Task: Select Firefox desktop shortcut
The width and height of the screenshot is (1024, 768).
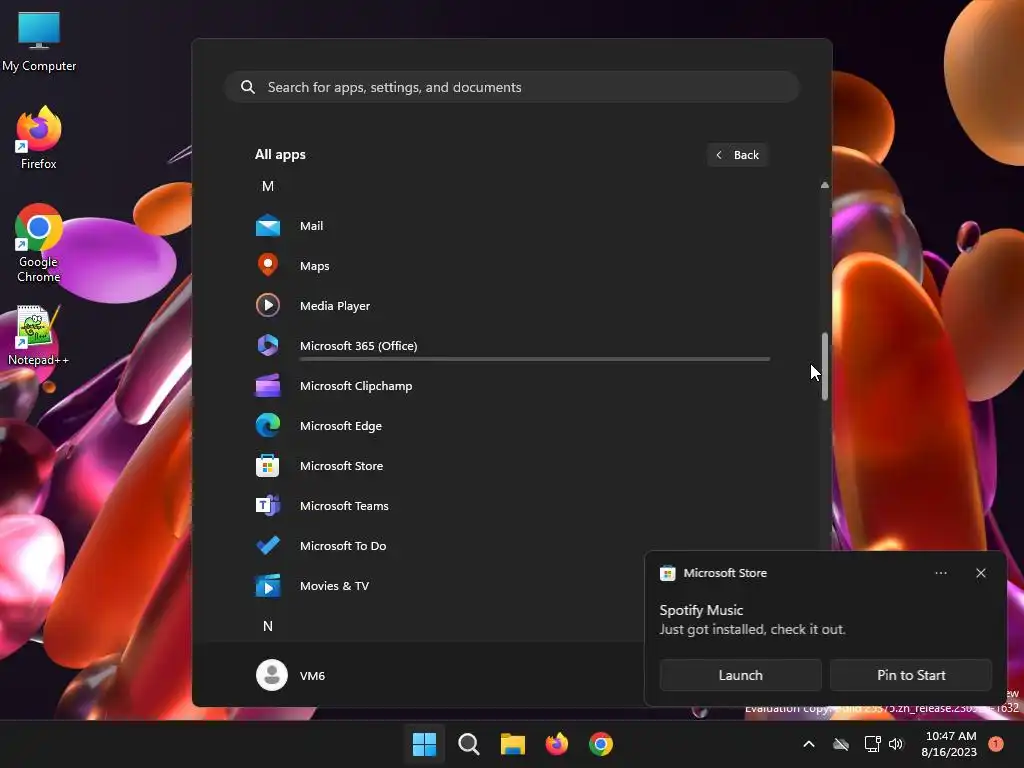Action: 39,138
